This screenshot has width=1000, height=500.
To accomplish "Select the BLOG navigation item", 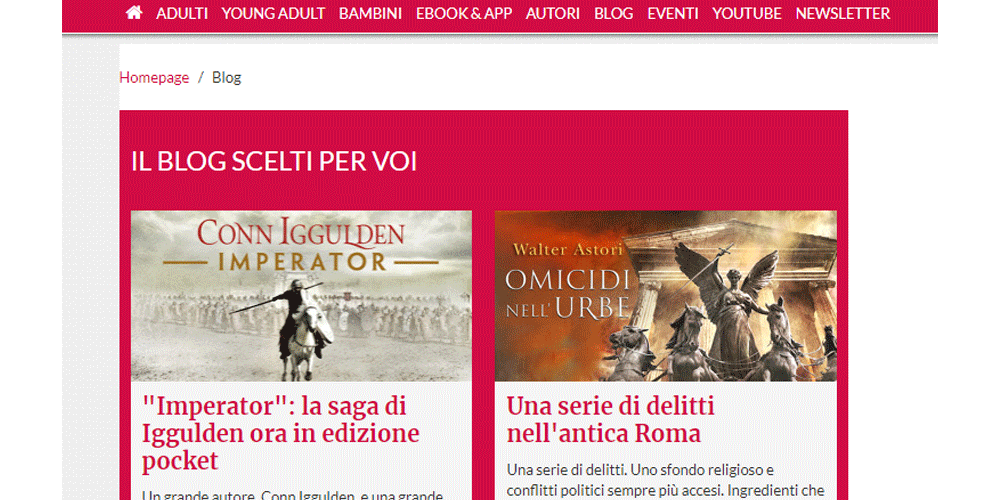I will tap(614, 13).
